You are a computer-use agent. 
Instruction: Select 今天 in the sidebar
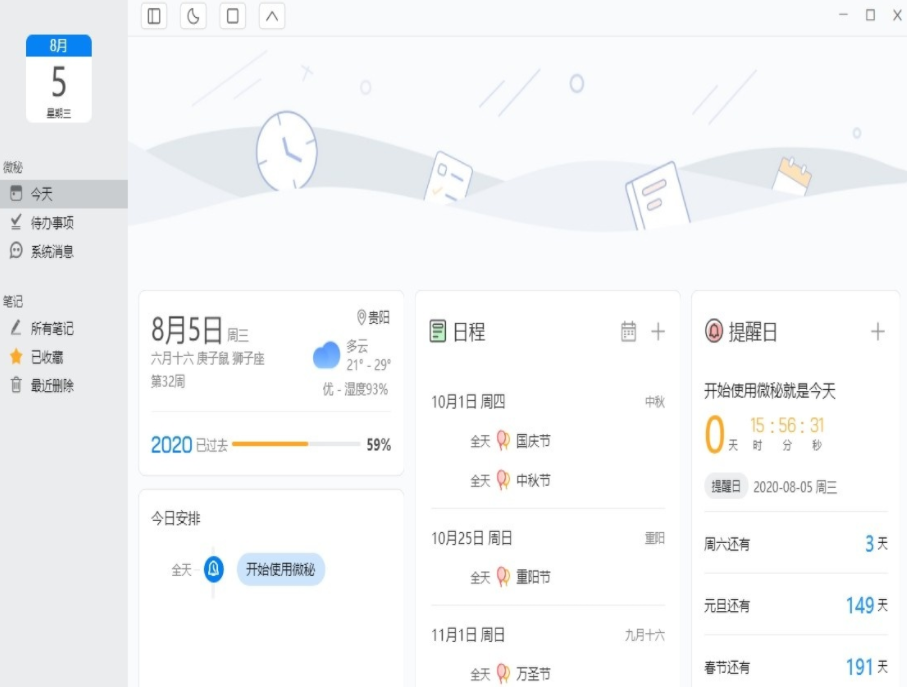point(42,194)
